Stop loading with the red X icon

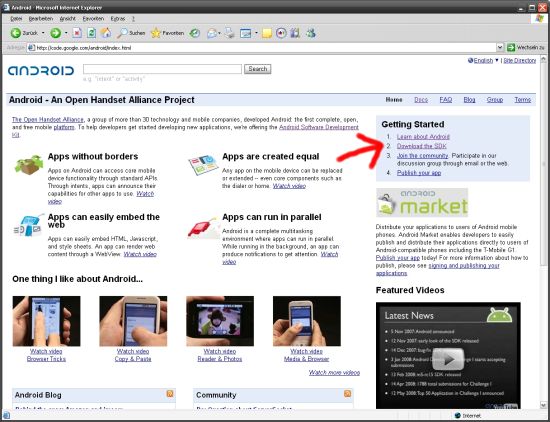77,33
